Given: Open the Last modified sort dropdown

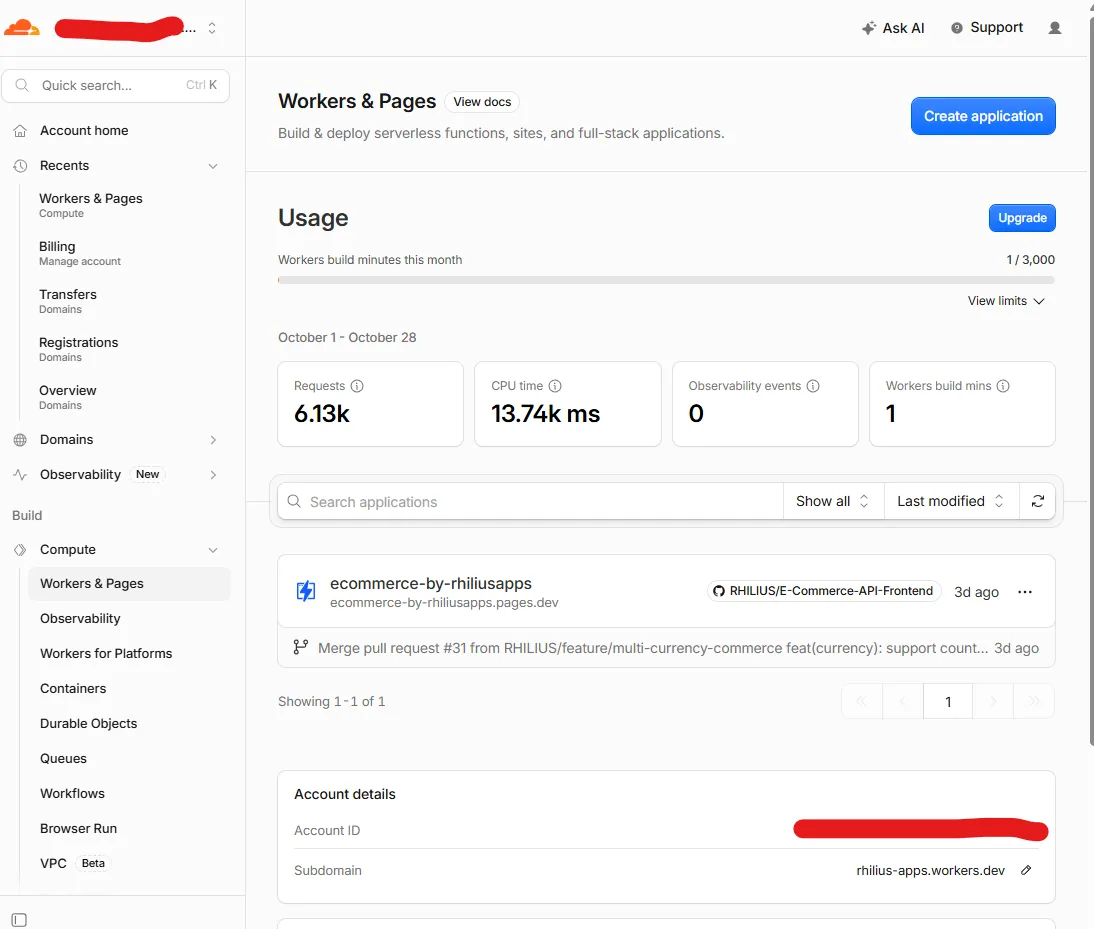Looking at the screenshot, I should click(951, 501).
